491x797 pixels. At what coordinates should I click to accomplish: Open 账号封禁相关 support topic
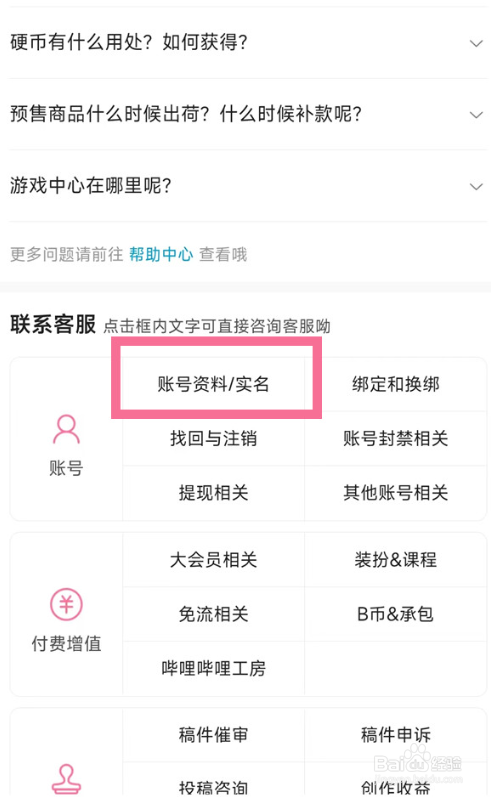(x=395, y=438)
